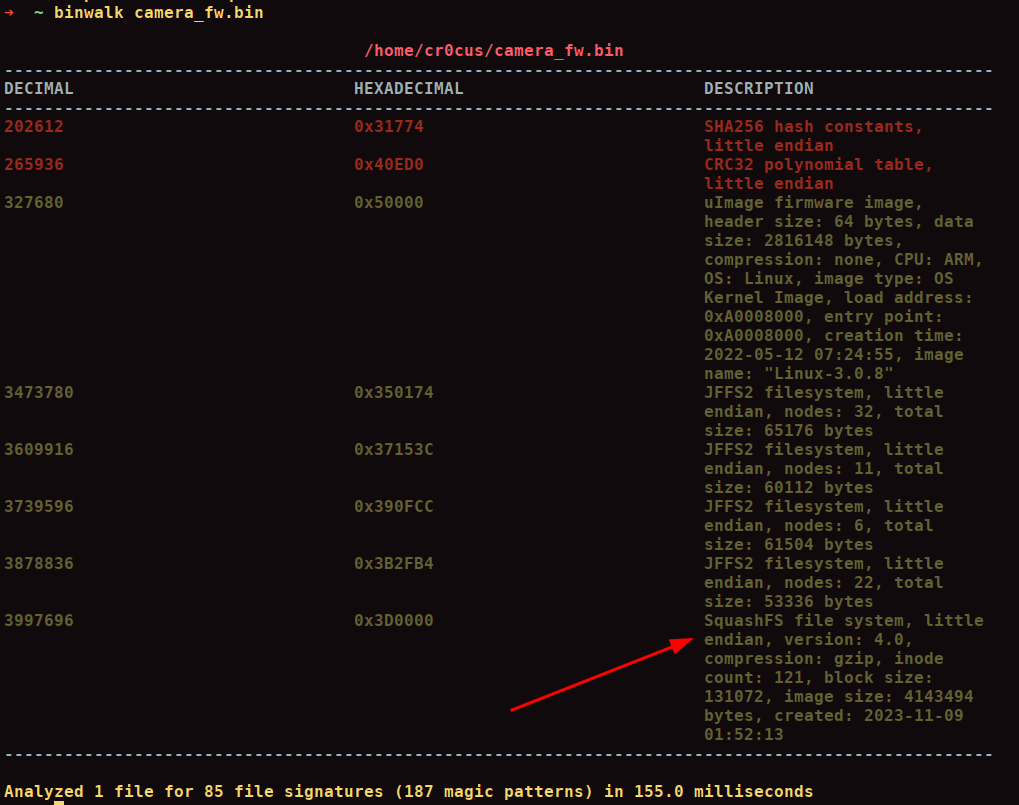The width and height of the screenshot is (1019, 805).
Task: Select hex offset 0x350174
Action: [394, 392]
